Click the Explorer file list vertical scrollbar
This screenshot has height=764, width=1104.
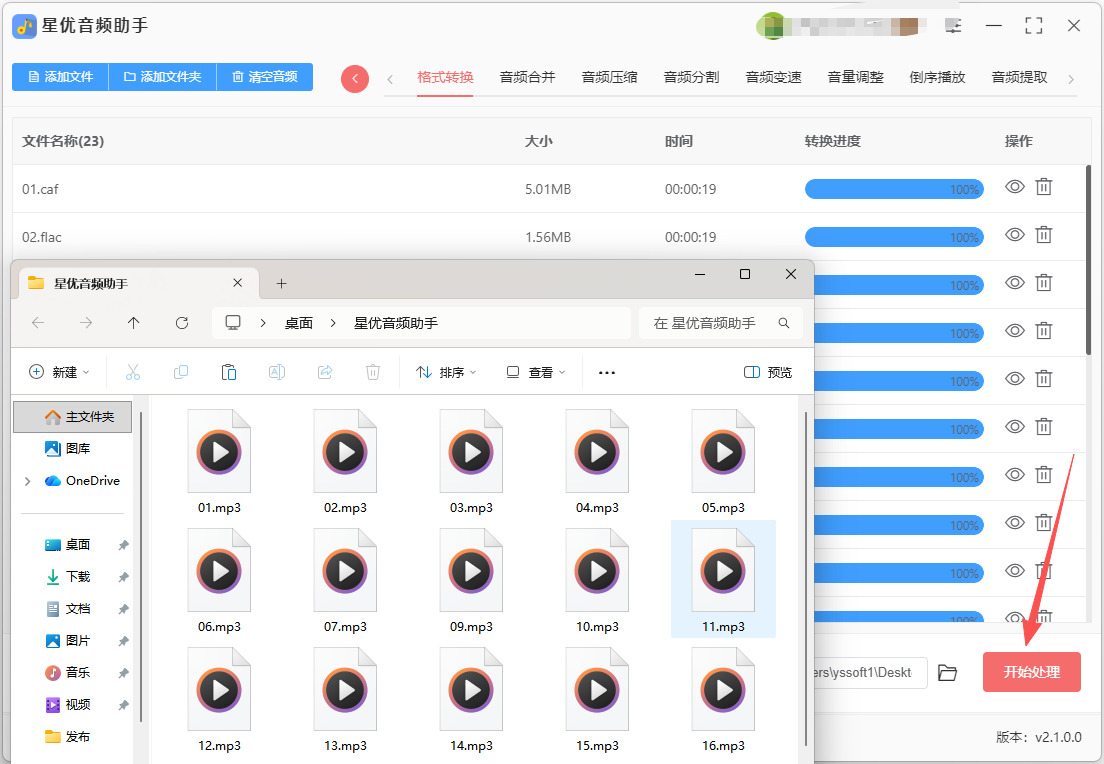(x=806, y=577)
